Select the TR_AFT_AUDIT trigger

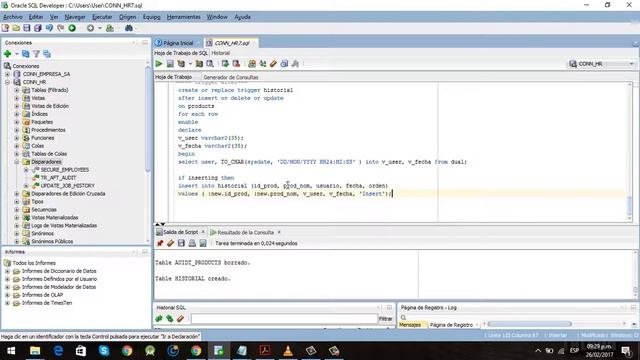tap(58, 178)
